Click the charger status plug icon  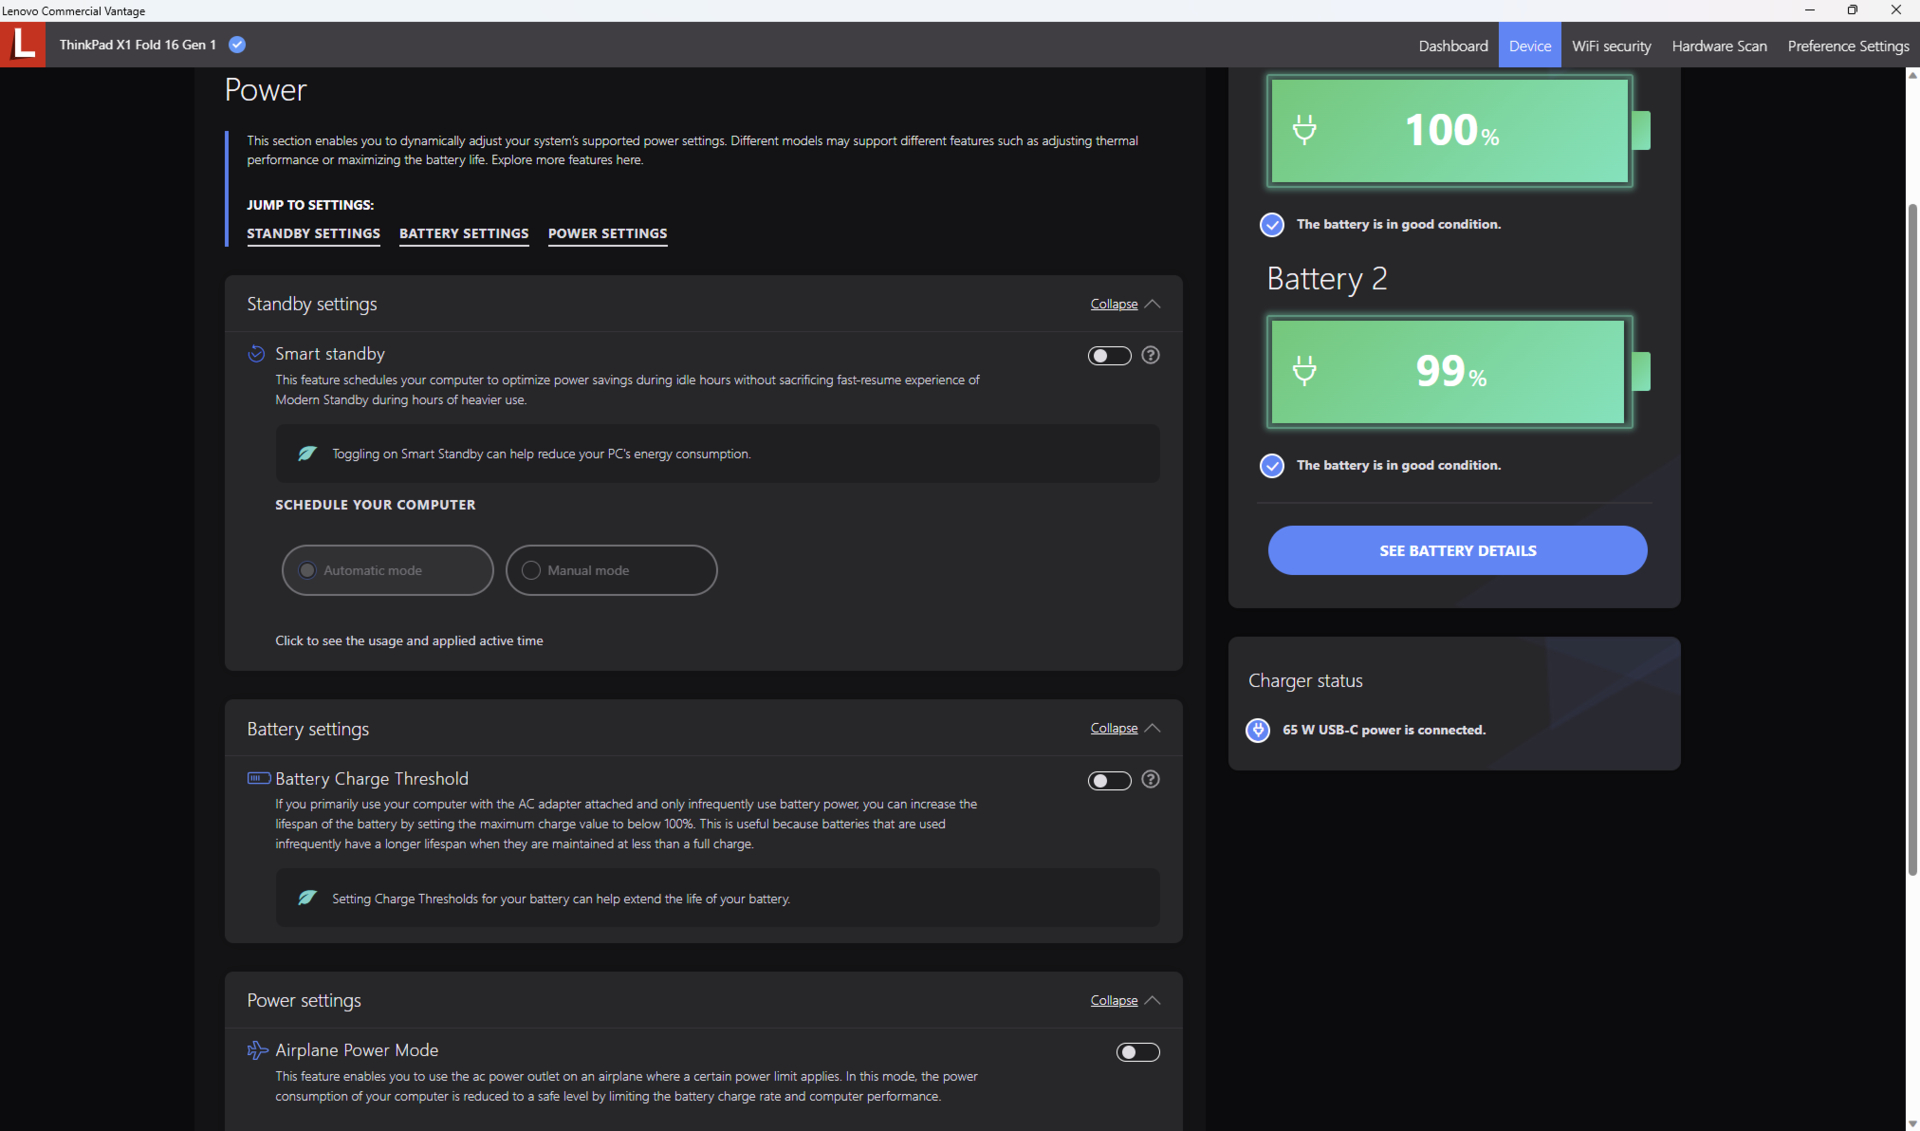tap(1257, 730)
